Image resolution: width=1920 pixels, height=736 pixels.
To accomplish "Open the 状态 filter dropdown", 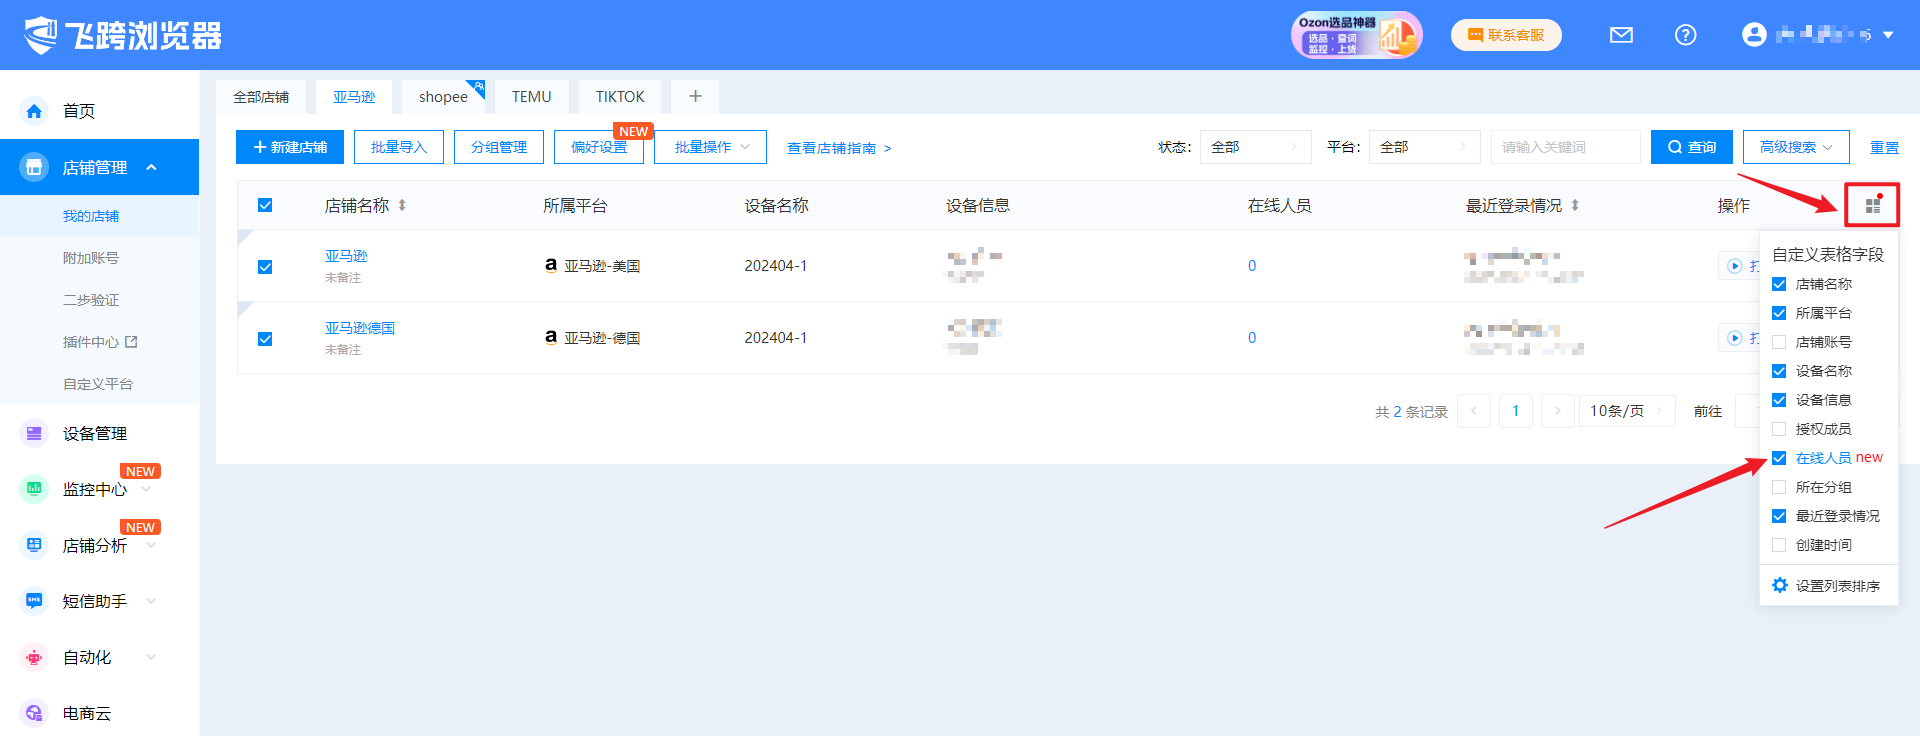I will point(1254,147).
